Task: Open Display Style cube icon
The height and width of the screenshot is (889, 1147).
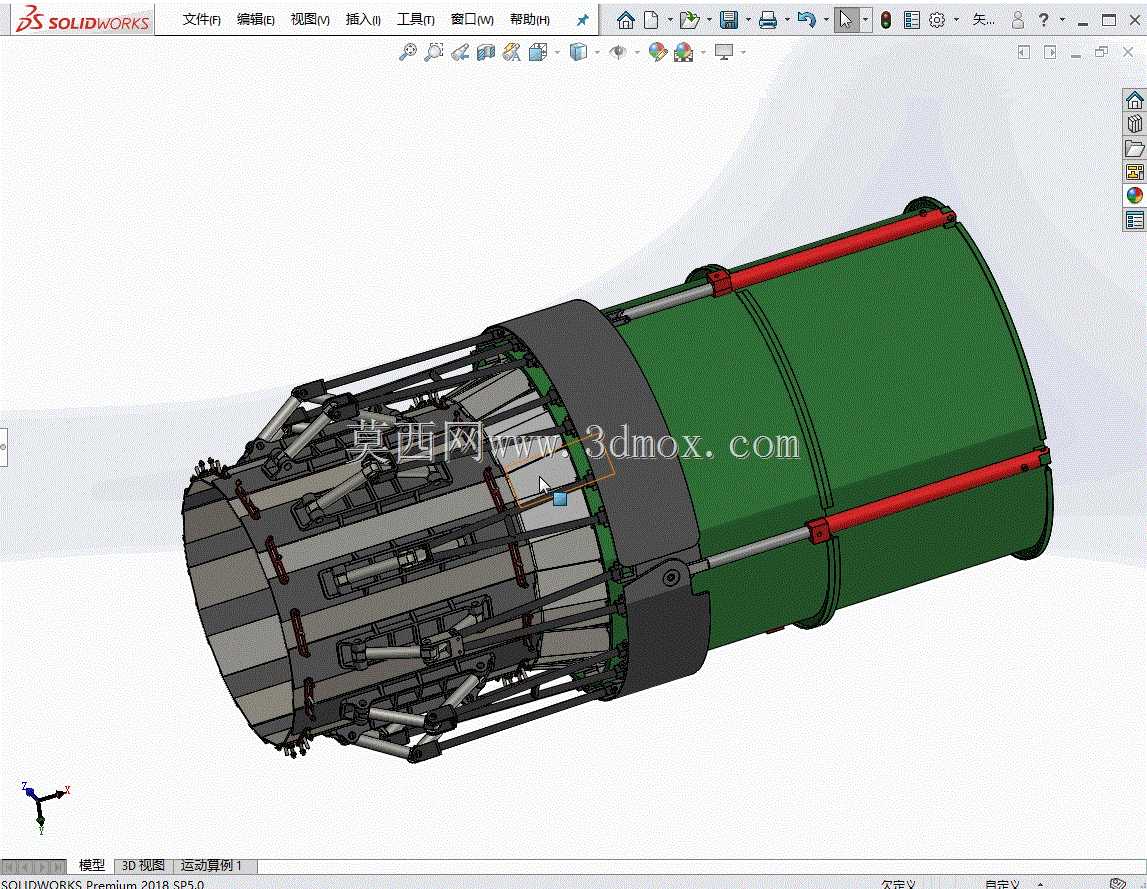Action: pos(578,52)
